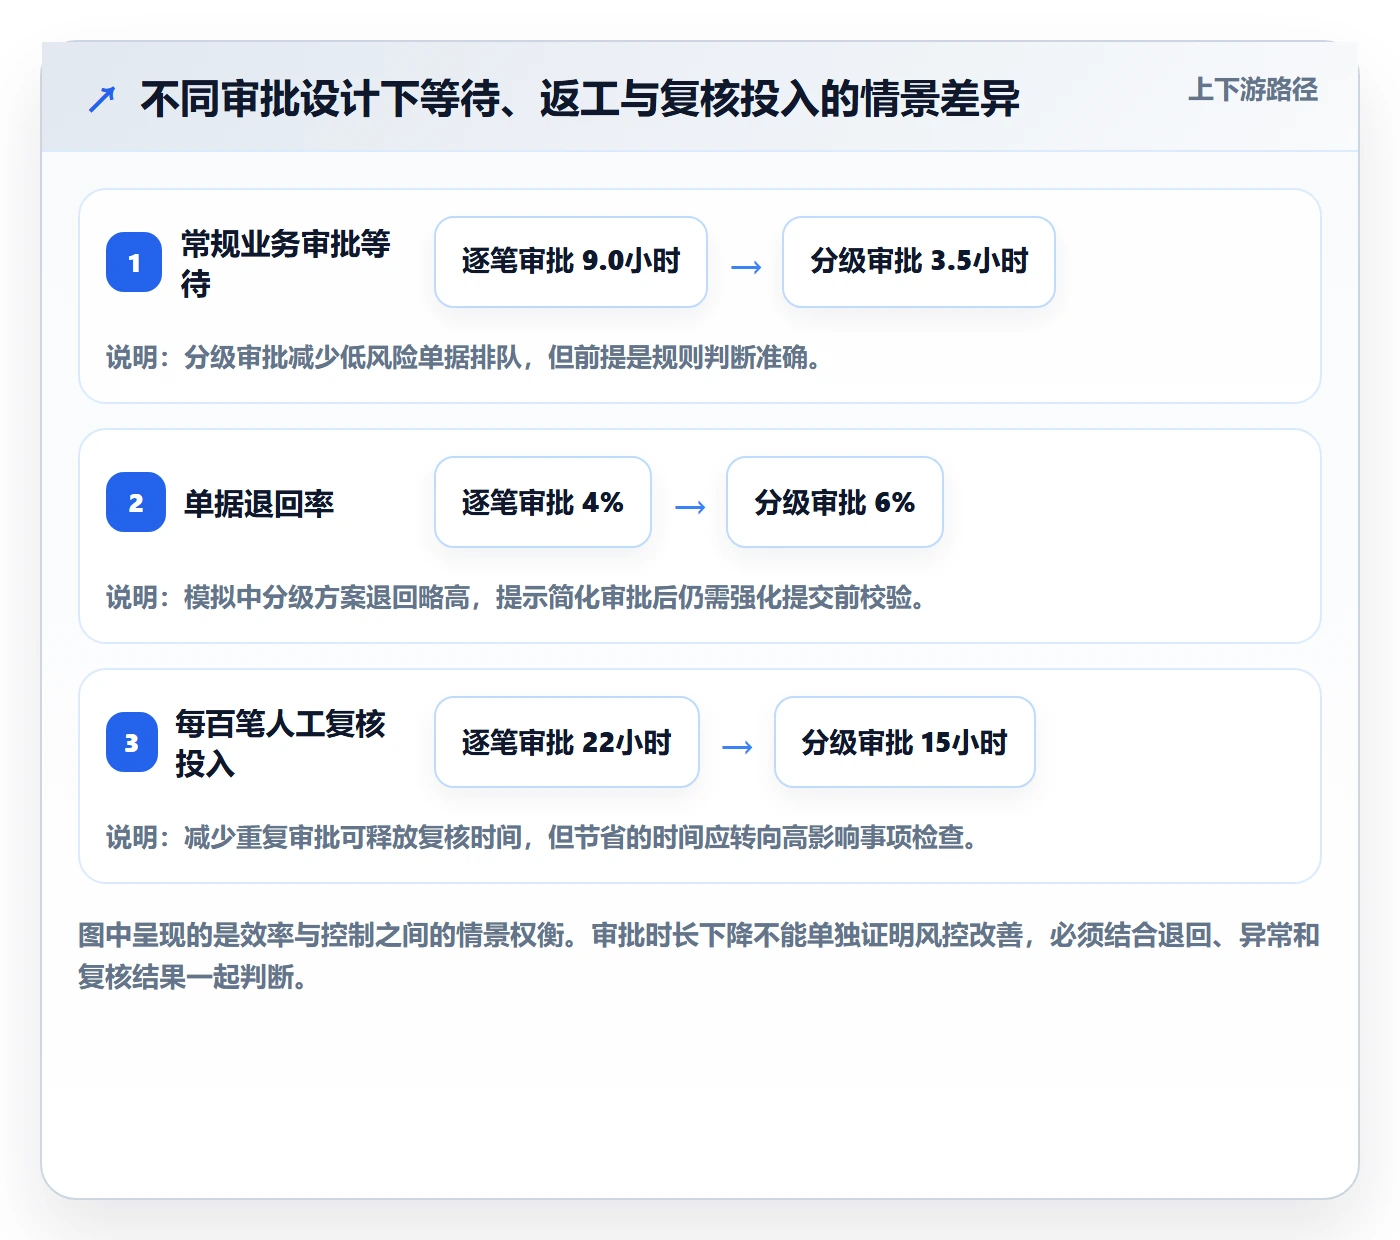Click the arrow between 22小时 and 15小时
Image resolution: width=1400 pixels, height=1240 pixels.
tap(737, 747)
